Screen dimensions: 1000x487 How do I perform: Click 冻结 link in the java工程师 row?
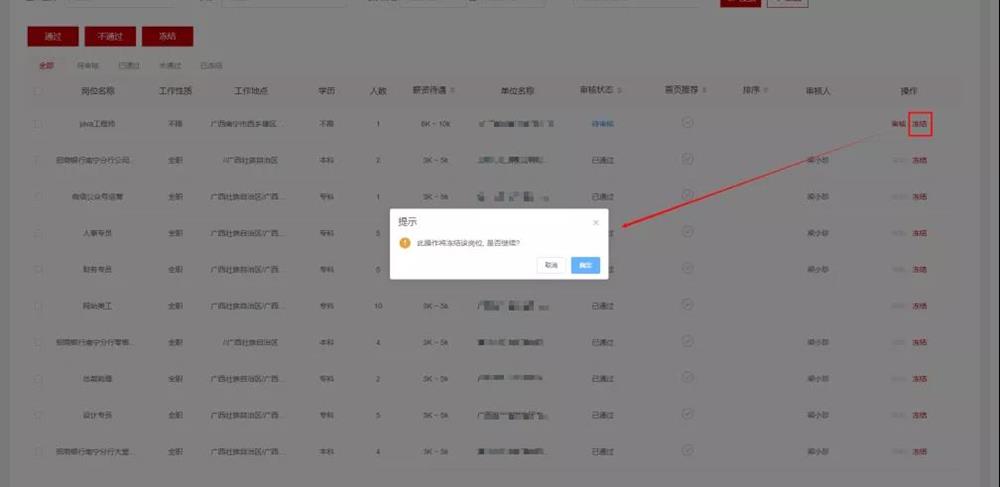tap(920, 124)
